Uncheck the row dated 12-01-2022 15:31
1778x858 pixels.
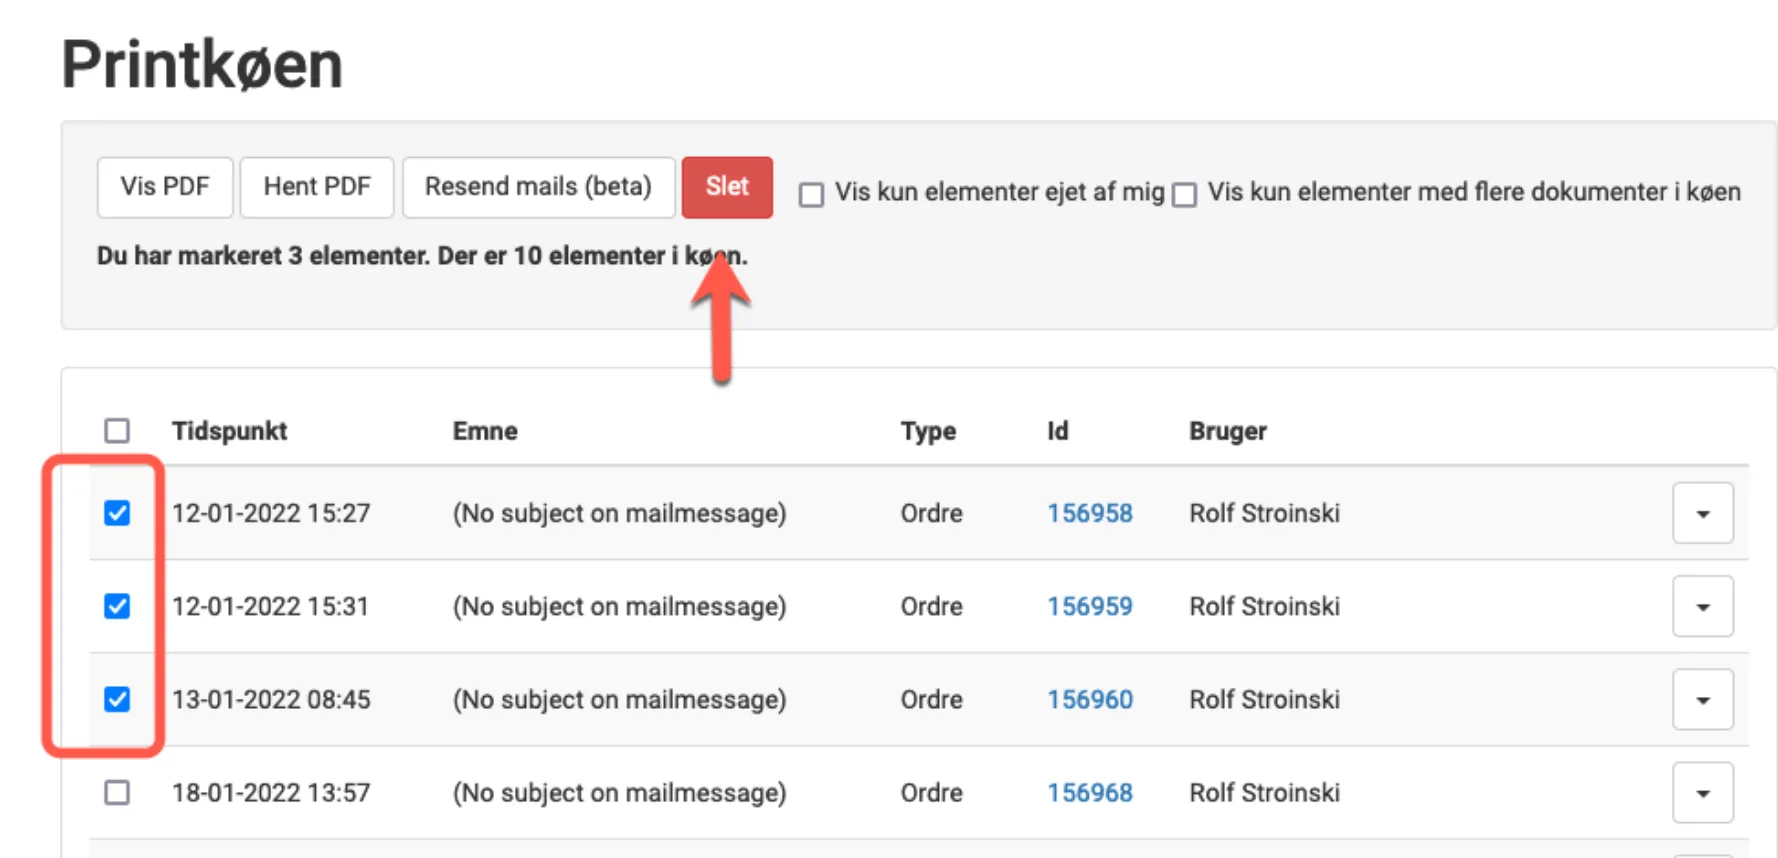click(117, 606)
